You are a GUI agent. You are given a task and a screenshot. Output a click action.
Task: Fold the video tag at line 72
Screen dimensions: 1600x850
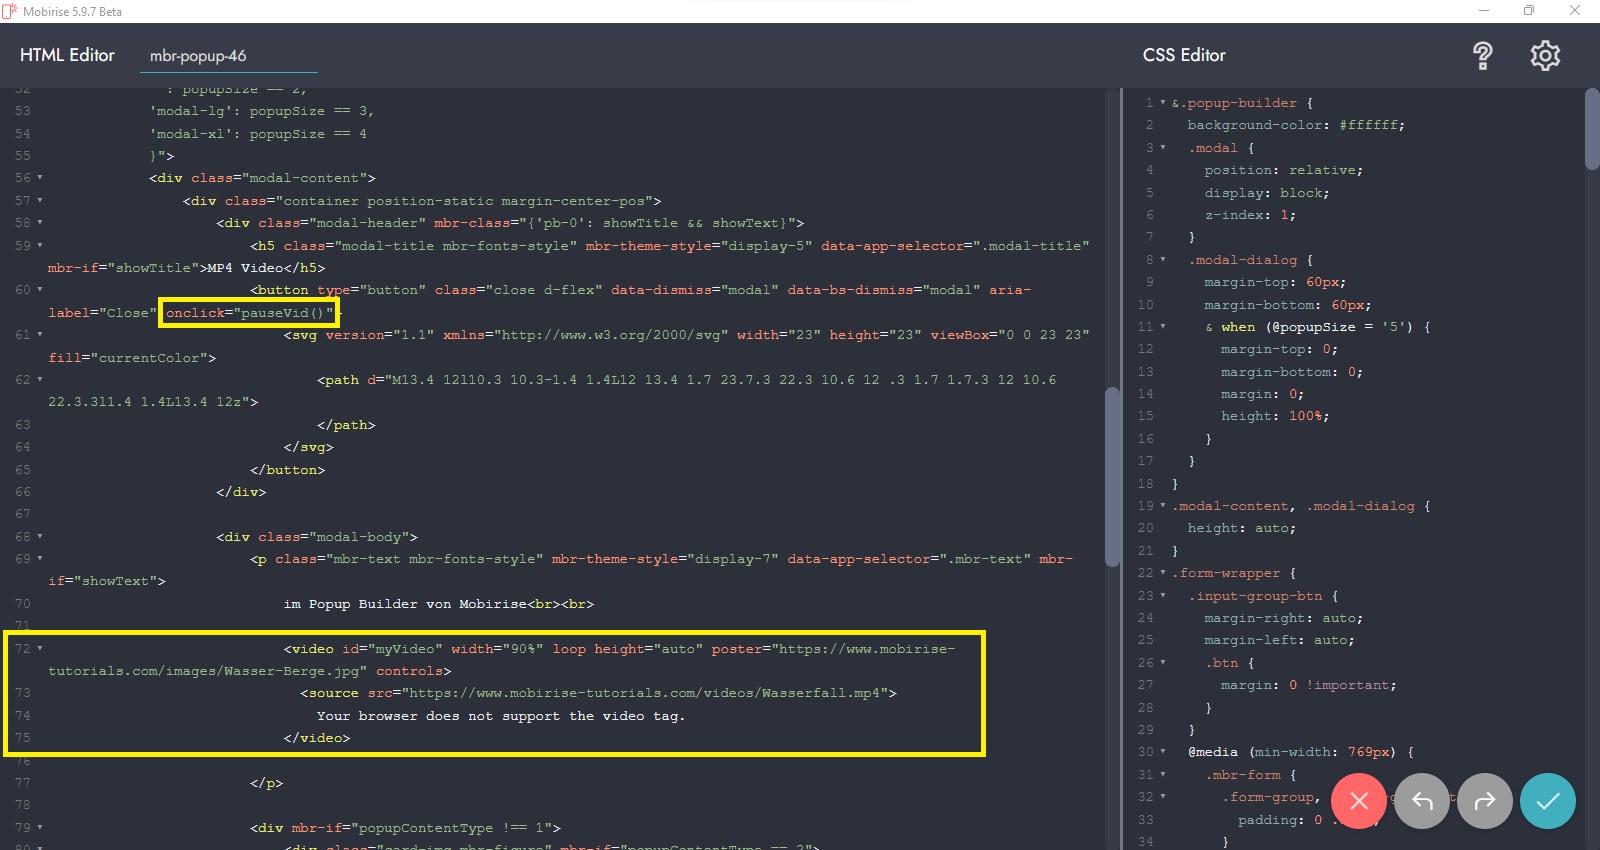pos(40,649)
